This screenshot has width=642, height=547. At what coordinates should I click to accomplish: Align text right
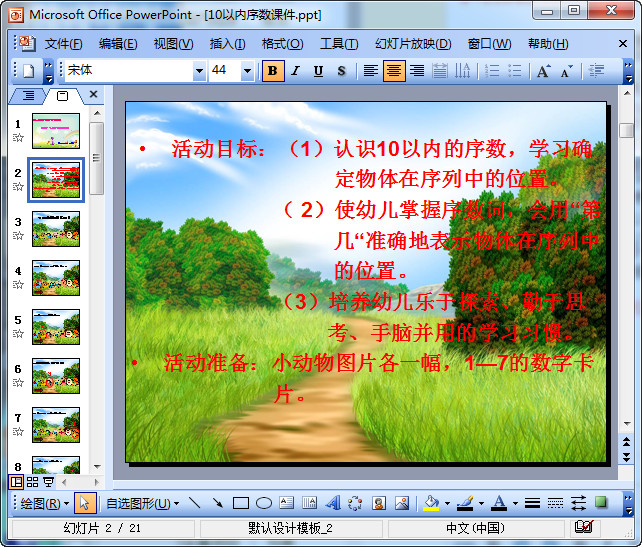(x=417, y=71)
